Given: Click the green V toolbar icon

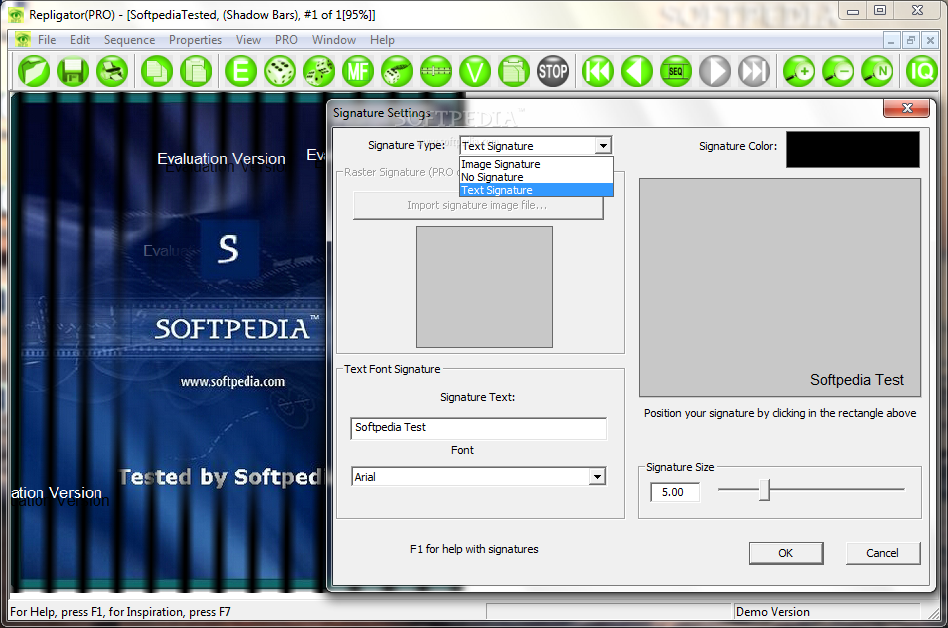Looking at the screenshot, I should (475, 71).
